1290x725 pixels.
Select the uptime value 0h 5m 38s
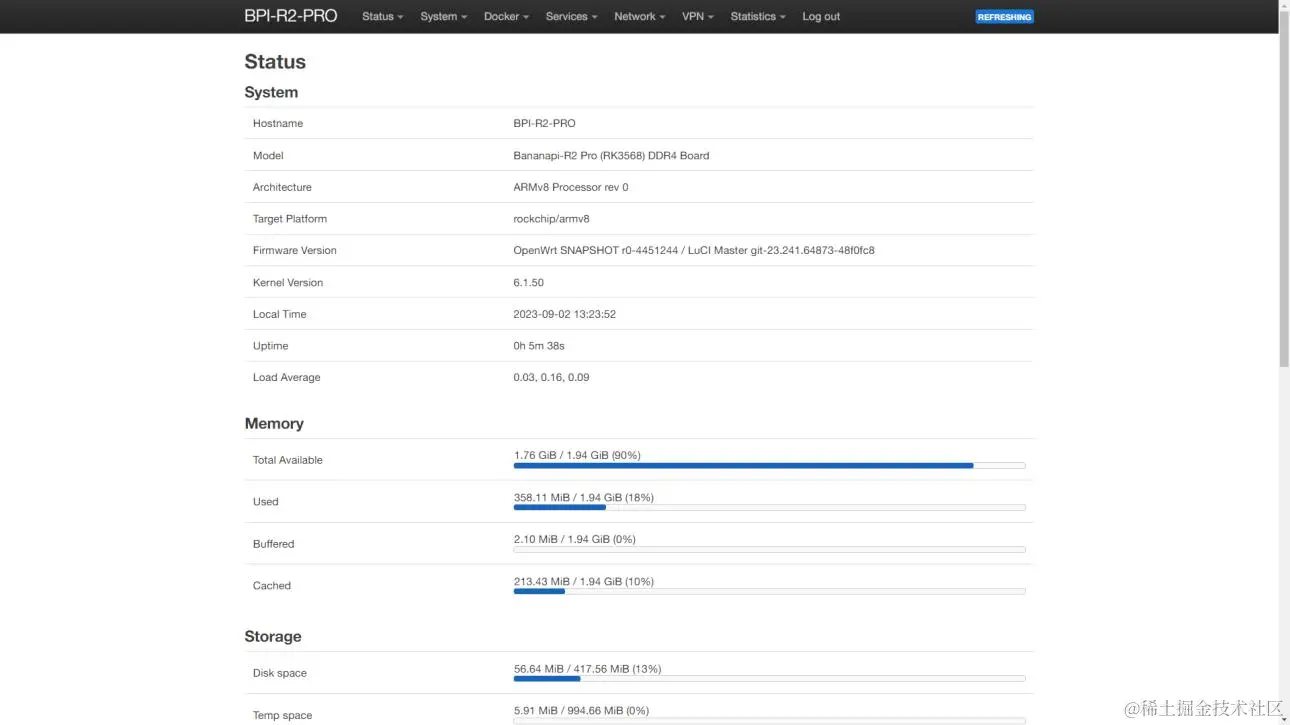[x=539, y=346]
